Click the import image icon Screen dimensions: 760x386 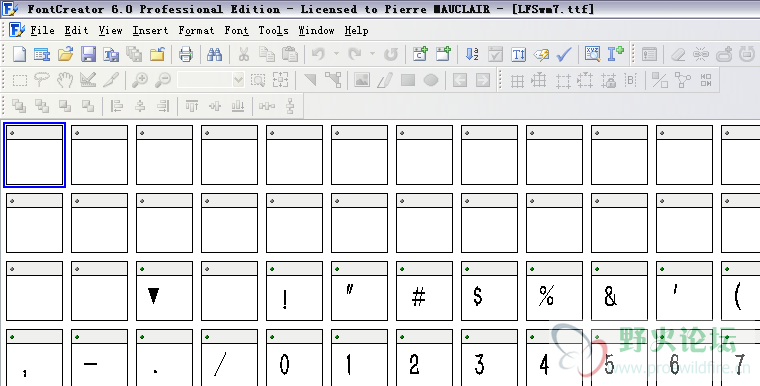point(362,80)
